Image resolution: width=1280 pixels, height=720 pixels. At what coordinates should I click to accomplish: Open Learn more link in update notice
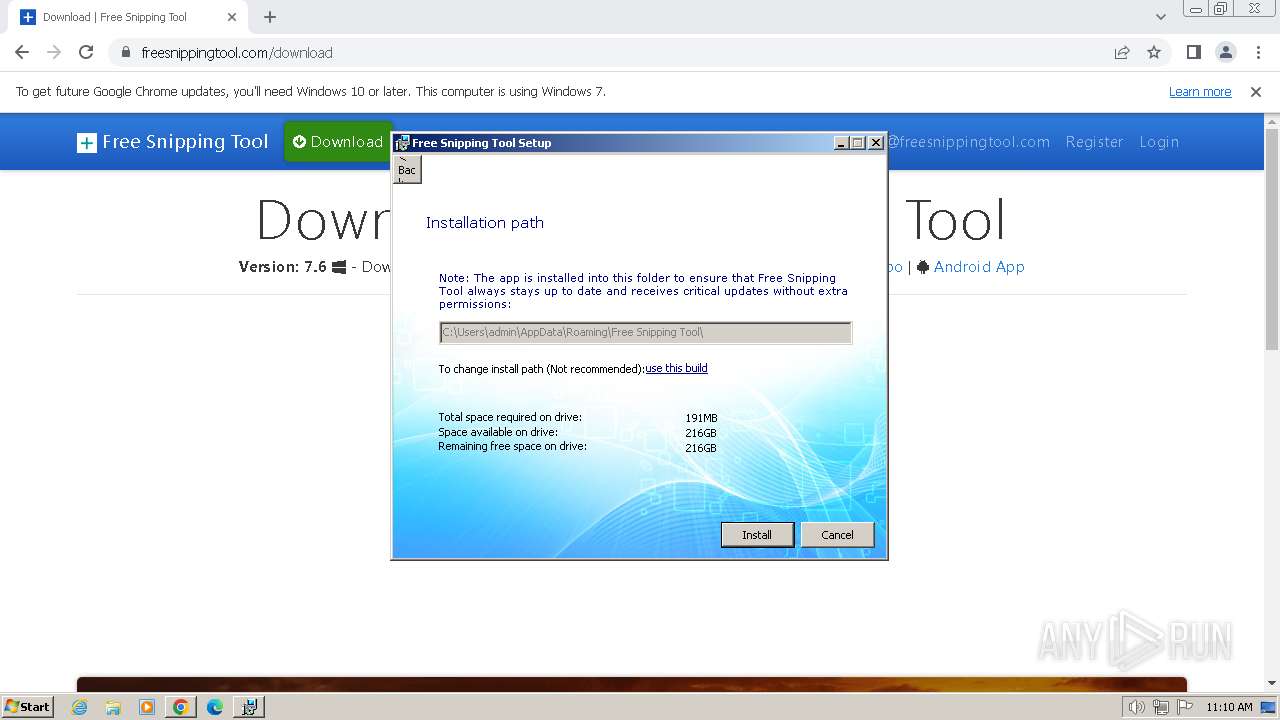tap(1200, 92)
